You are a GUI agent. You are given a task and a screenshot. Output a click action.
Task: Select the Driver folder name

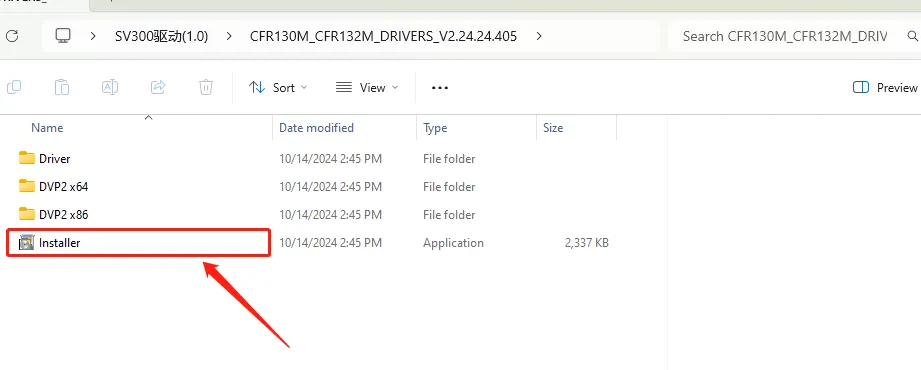[55, 159]
